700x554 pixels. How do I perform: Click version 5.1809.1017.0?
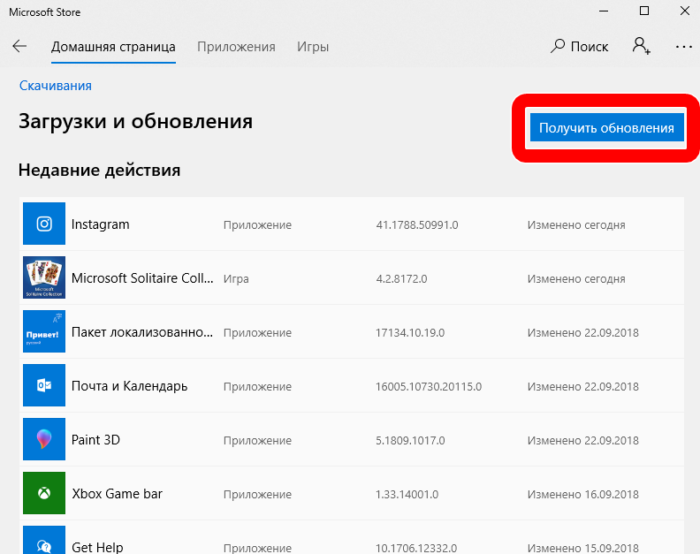(410, 441)
